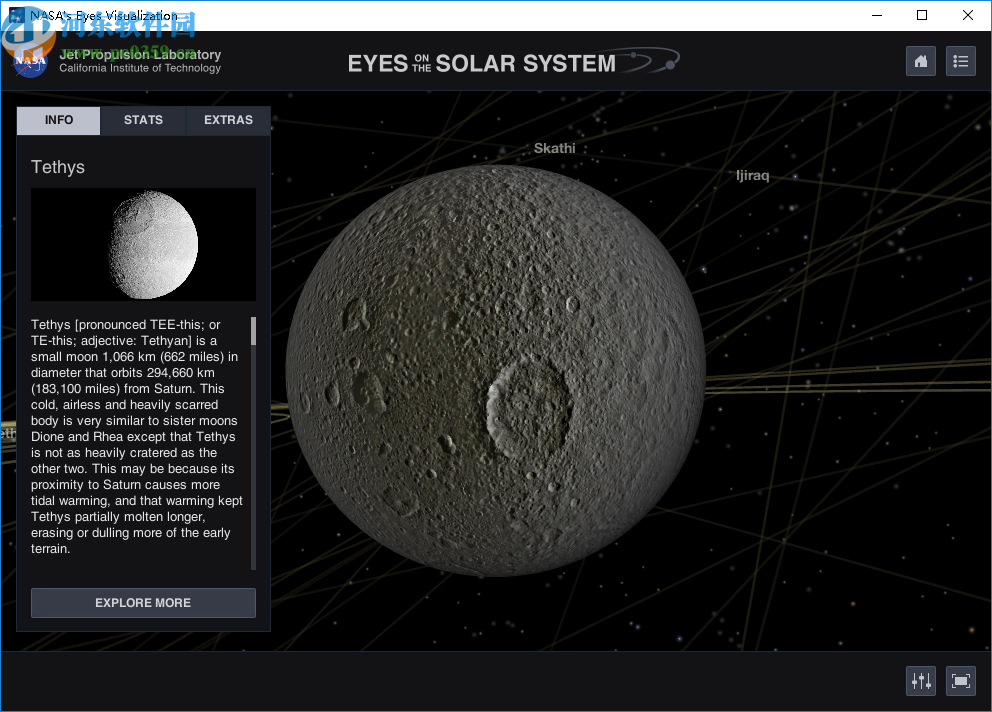Select the Ijiraq moon label
This screenshot has width=992, height=712.
[x=752, y=175]
